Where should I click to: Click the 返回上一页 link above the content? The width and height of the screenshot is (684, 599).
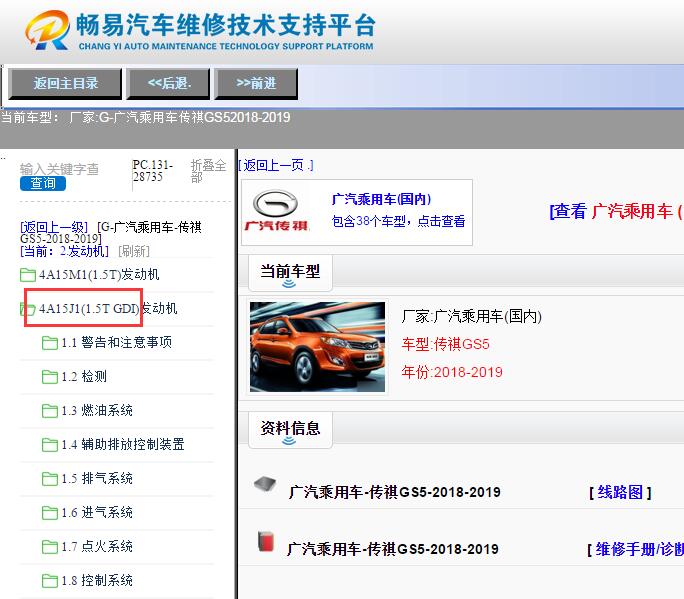[276, 165]
